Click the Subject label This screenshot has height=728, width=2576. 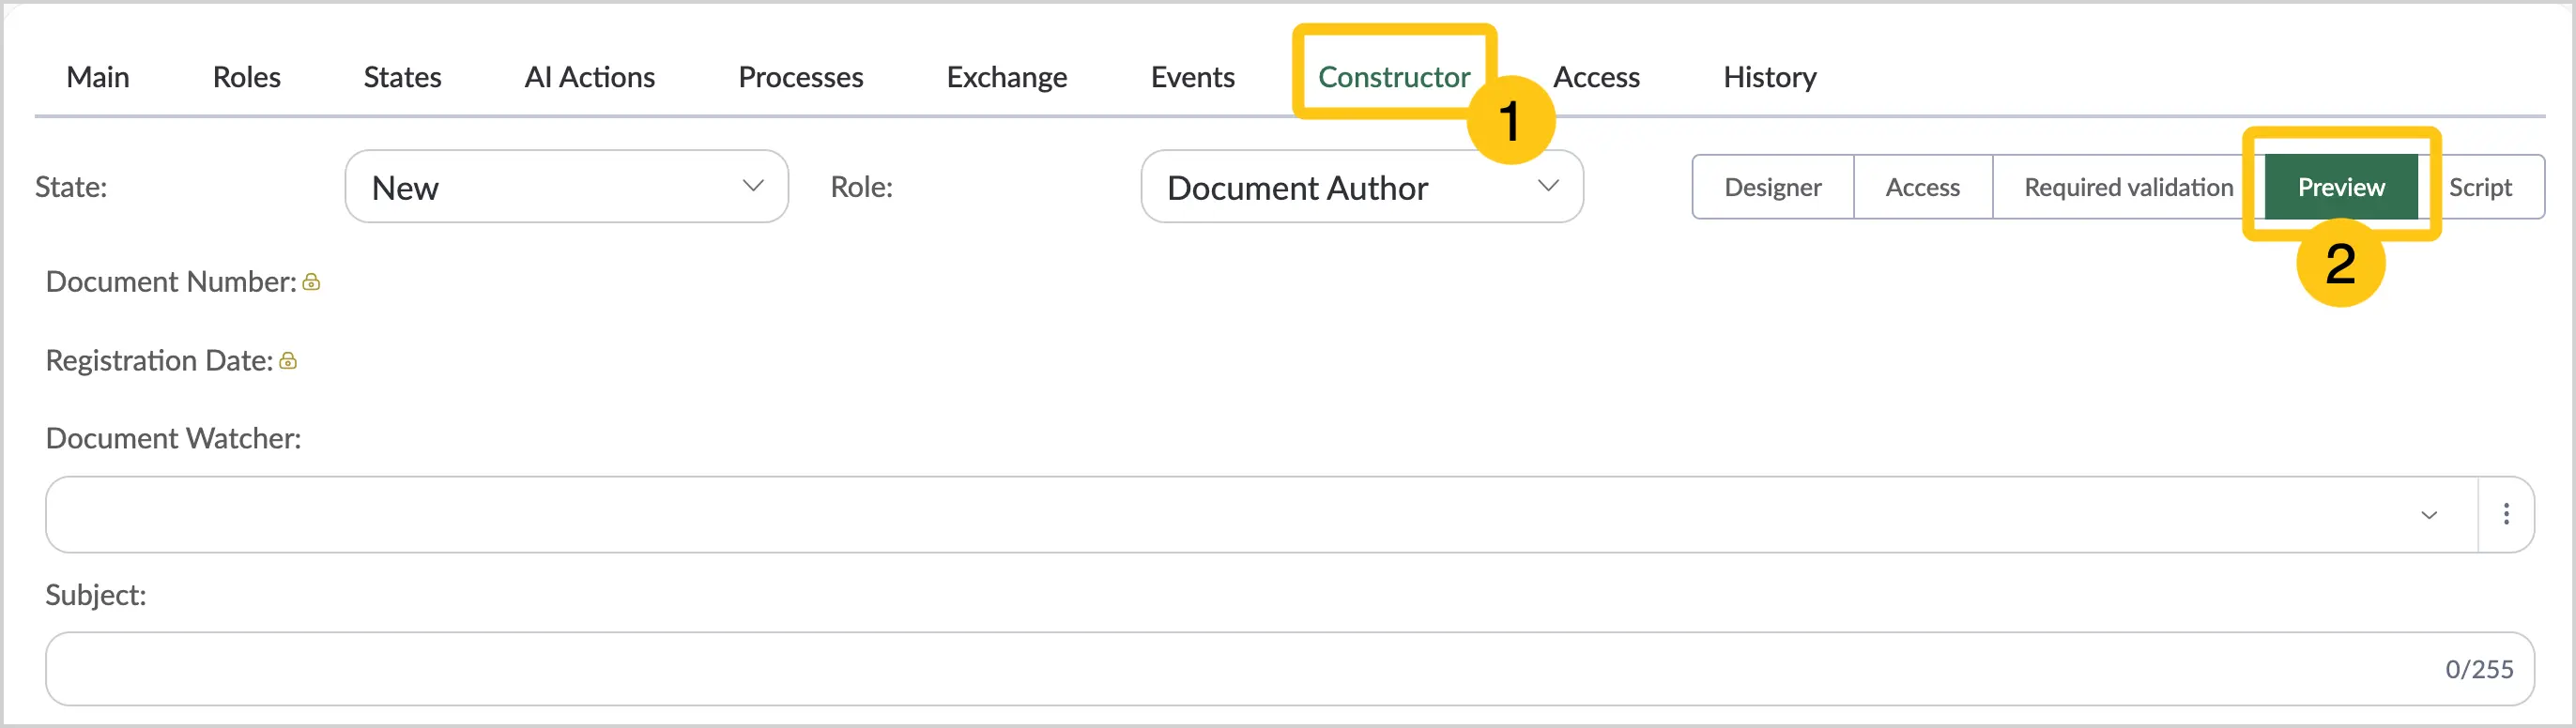pos(96,595)
